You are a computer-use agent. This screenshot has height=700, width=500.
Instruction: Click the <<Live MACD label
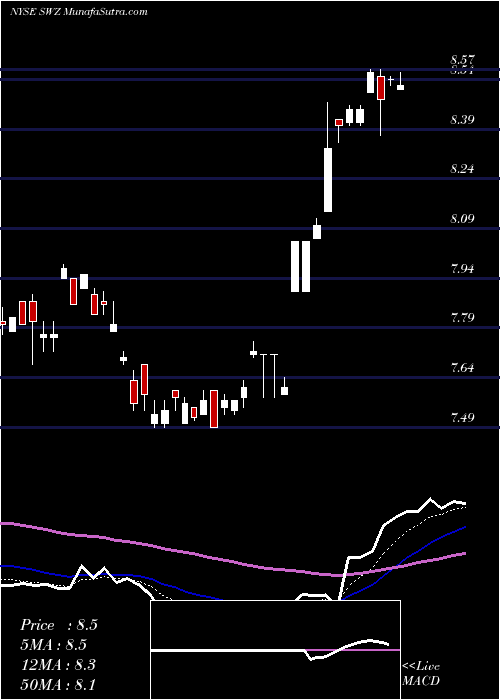[421, 673]
